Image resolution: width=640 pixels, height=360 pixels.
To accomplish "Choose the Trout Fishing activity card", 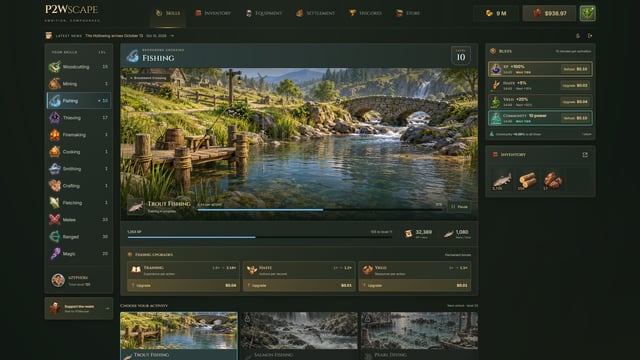I will point(179,336).
